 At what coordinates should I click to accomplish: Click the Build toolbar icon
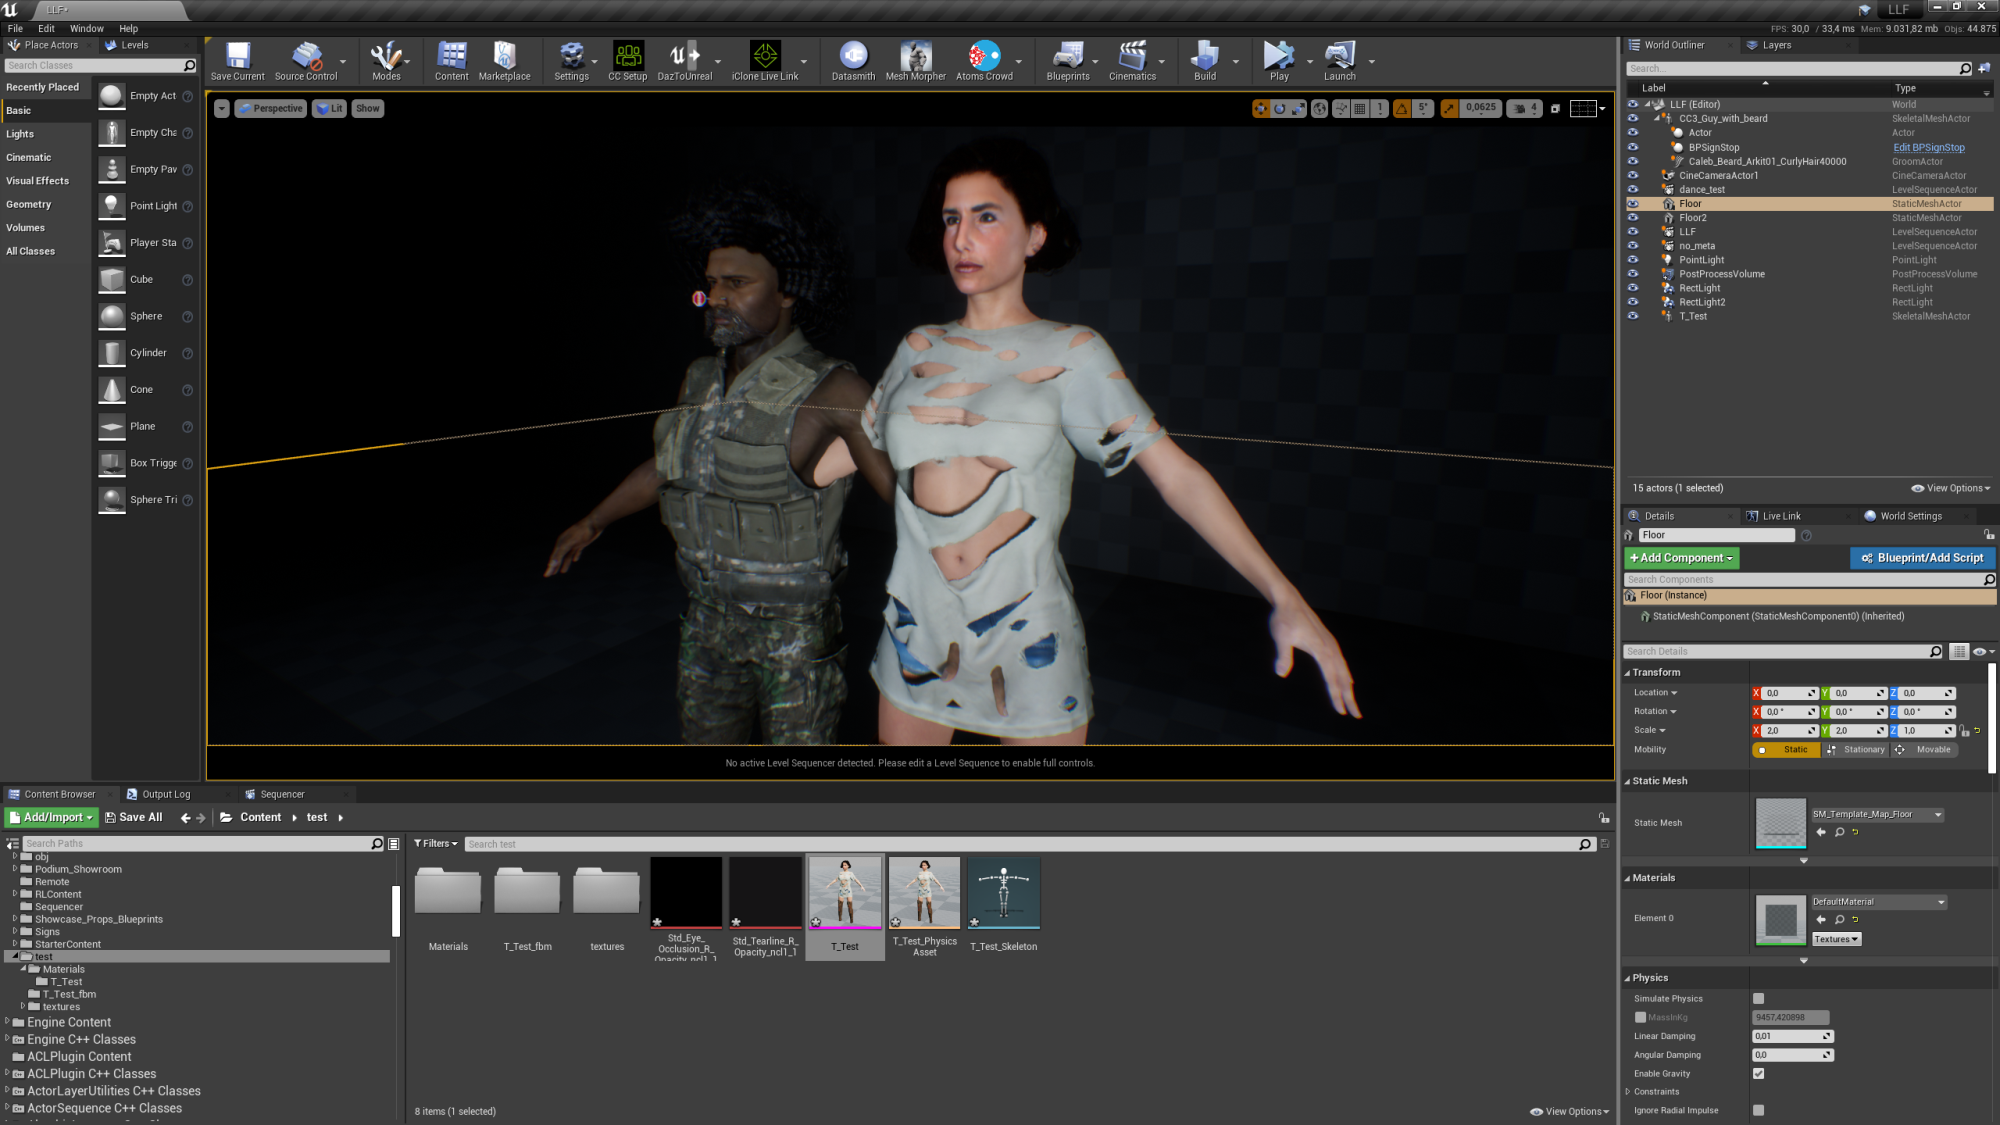point(1205,61)
